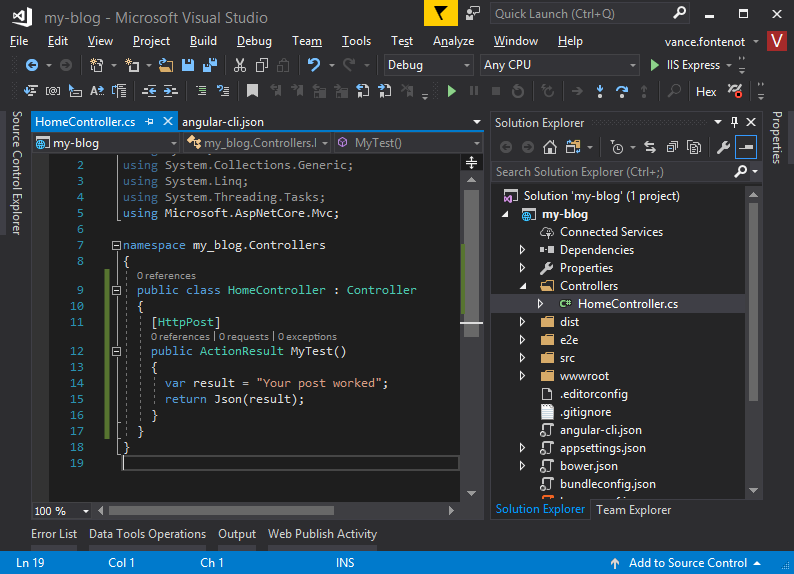The height and width of the screenshot is (574, 794).
Task: Undo the last action
Action: [314, 65]
